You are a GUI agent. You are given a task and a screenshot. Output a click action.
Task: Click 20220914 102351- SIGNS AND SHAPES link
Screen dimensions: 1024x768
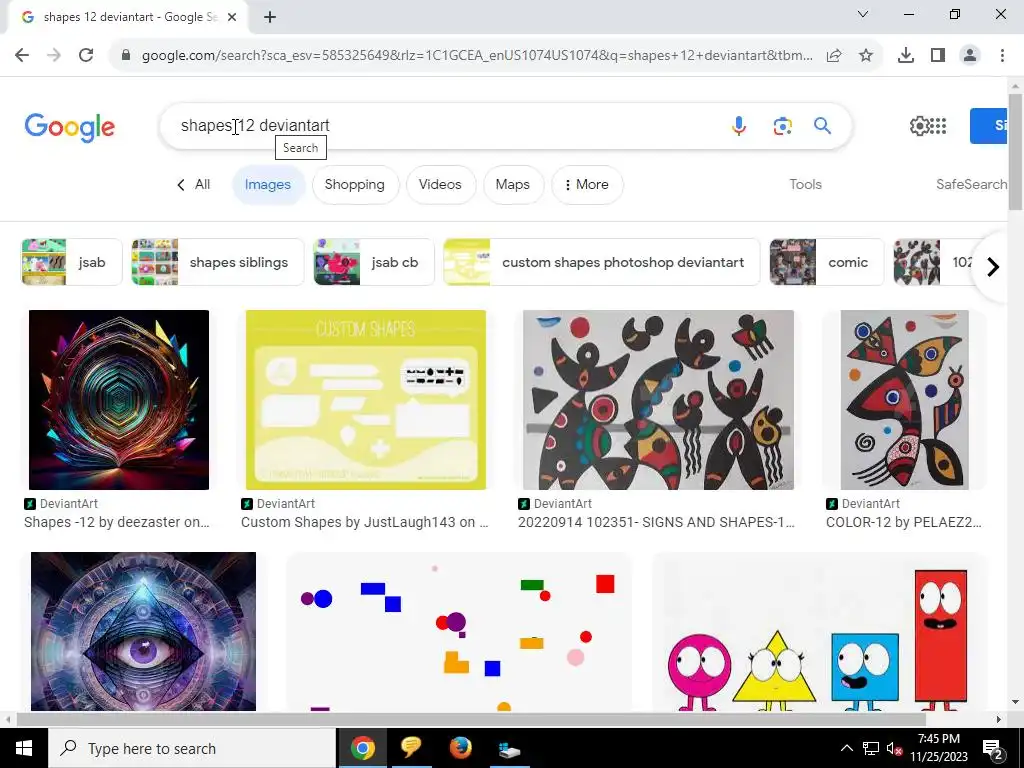click(x=656, y=522)
